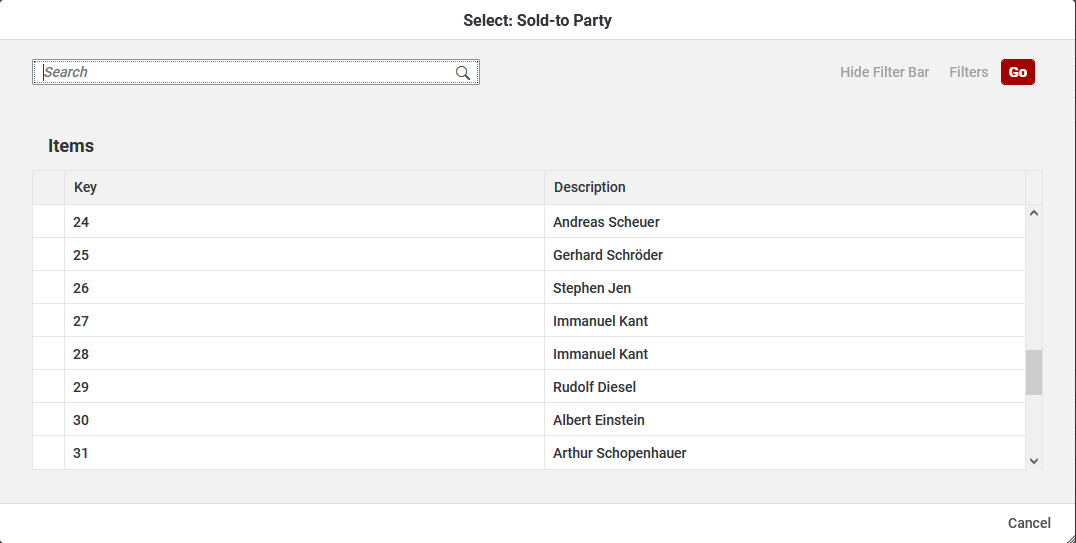The width and height of the screenshot is (1076, 543).
Task: Click Immanuel Kant with key 28
Action: pos(600,354)
